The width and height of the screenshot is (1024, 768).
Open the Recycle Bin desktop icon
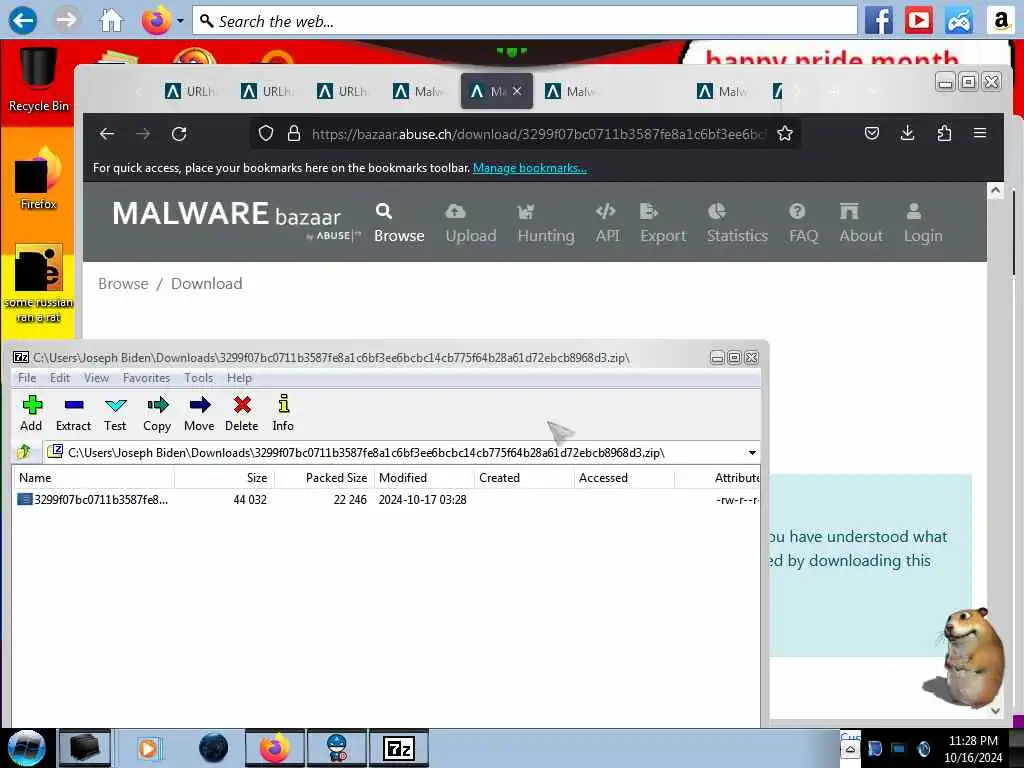[x=39, y=80]
